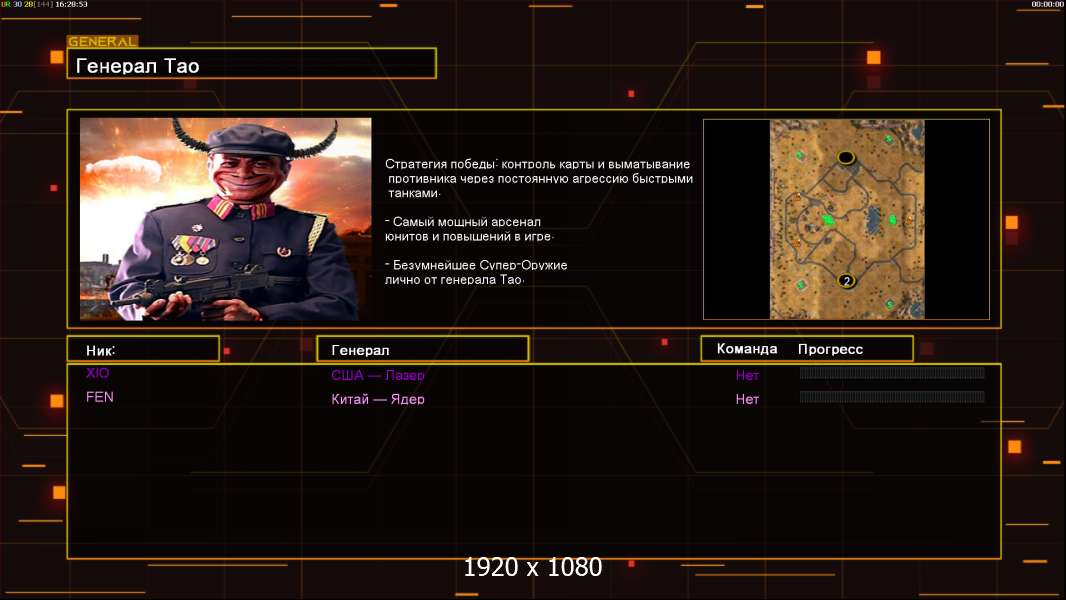The image size is (1066, 600).
Task: Click the empty top start position marker on the map
Action: [846, 157]
